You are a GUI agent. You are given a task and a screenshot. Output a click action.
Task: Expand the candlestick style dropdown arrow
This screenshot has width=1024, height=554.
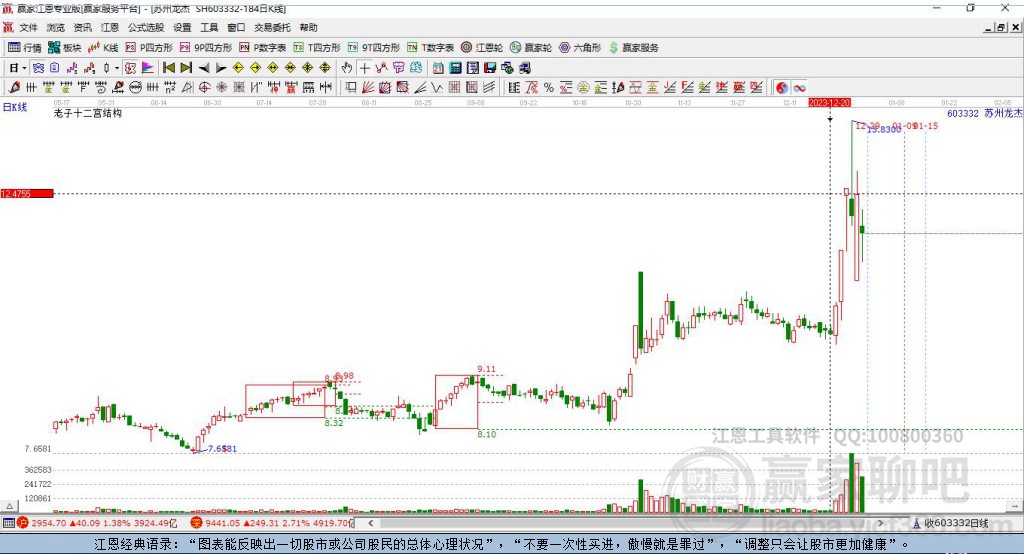117,68
